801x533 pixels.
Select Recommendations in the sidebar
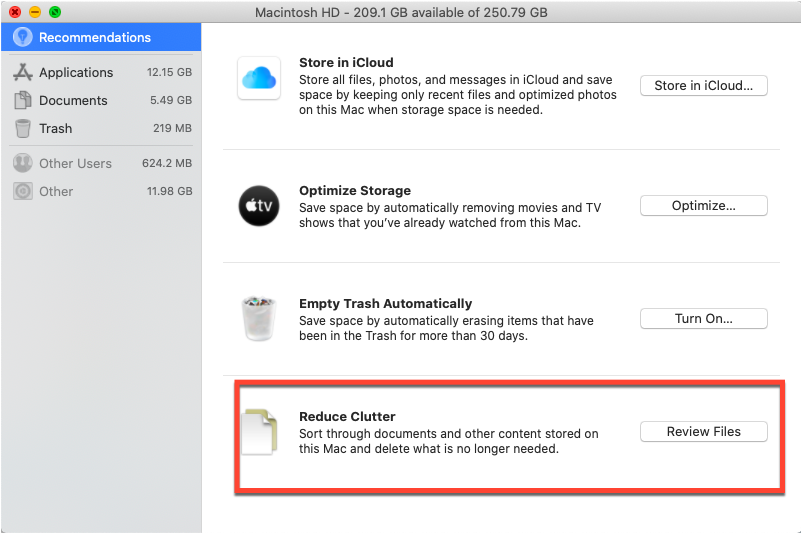[x=101, y=37]
